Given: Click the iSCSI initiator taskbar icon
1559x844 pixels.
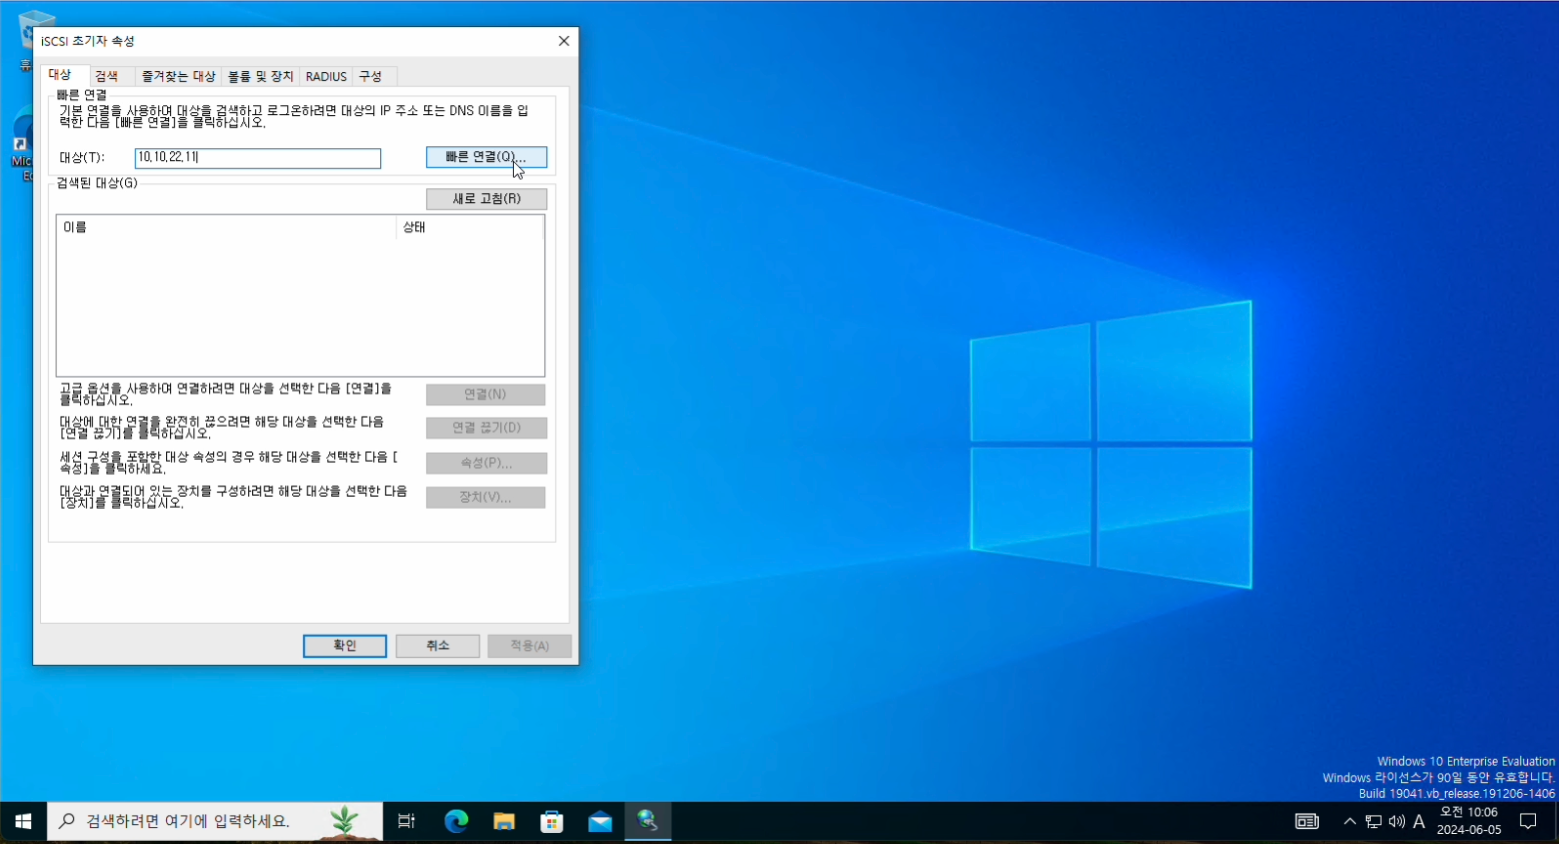Looking at the screenshot, I should (x=648, y=821).
